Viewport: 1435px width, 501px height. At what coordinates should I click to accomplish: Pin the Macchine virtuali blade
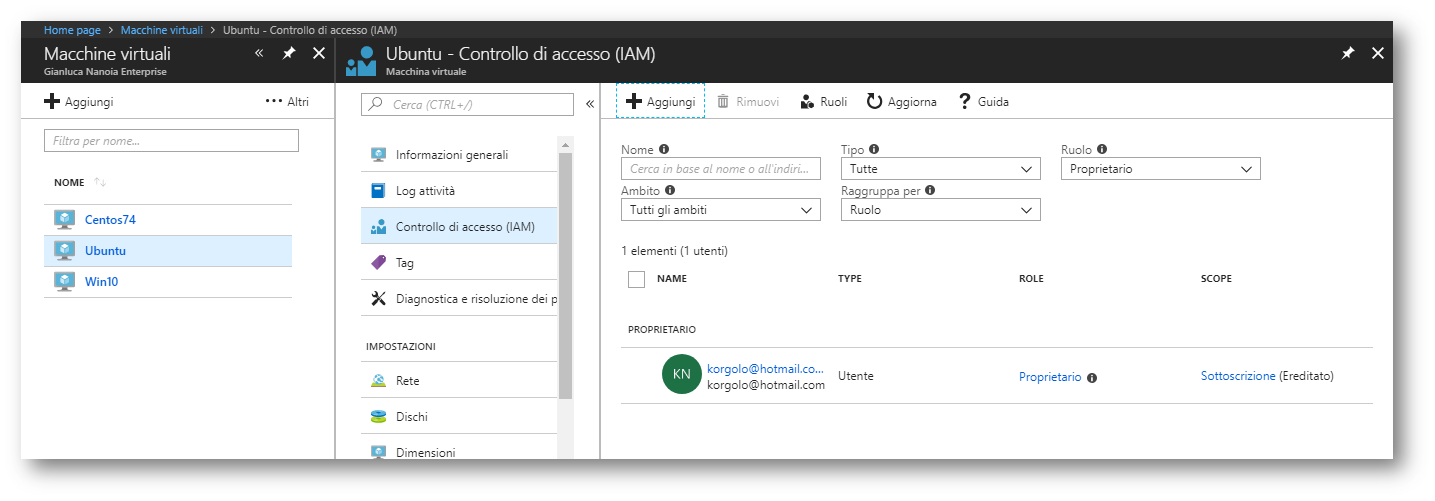point(289,53)
